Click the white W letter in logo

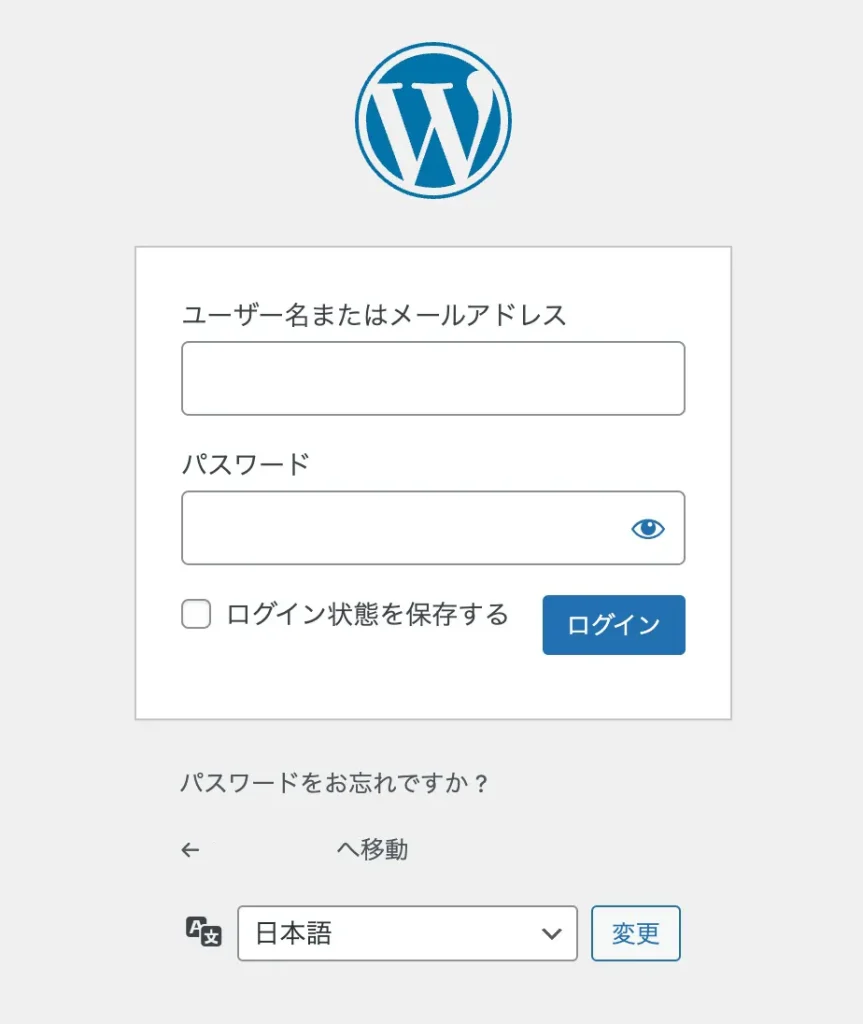(434, 129)
